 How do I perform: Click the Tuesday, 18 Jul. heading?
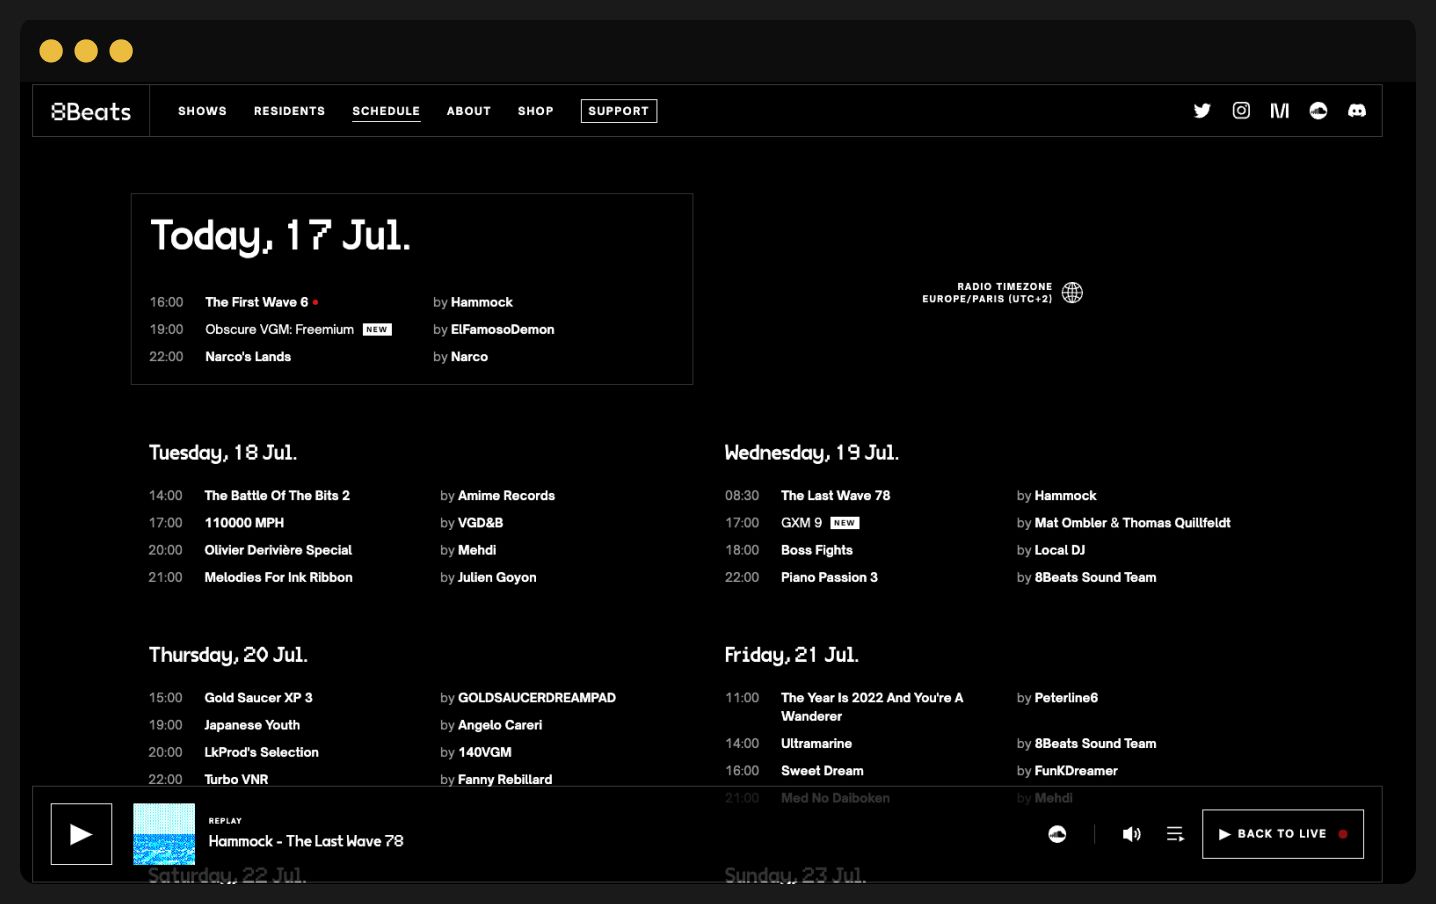click(x=223, y=453)
